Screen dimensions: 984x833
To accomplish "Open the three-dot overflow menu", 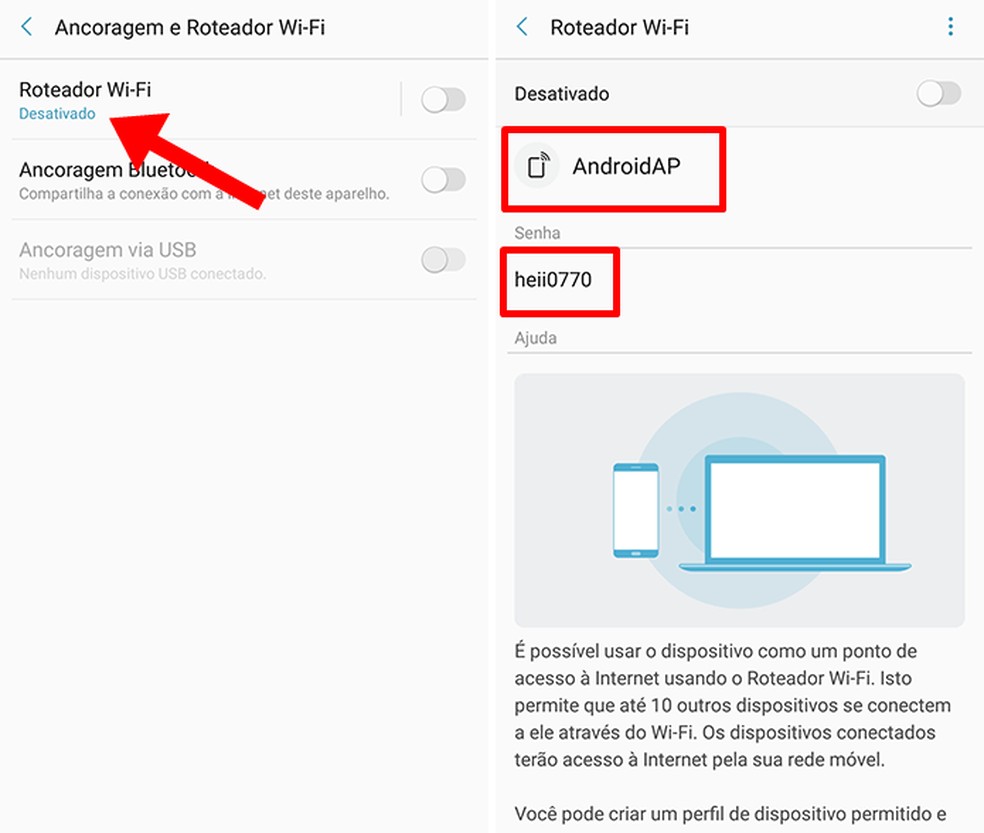I will [951, 27].
